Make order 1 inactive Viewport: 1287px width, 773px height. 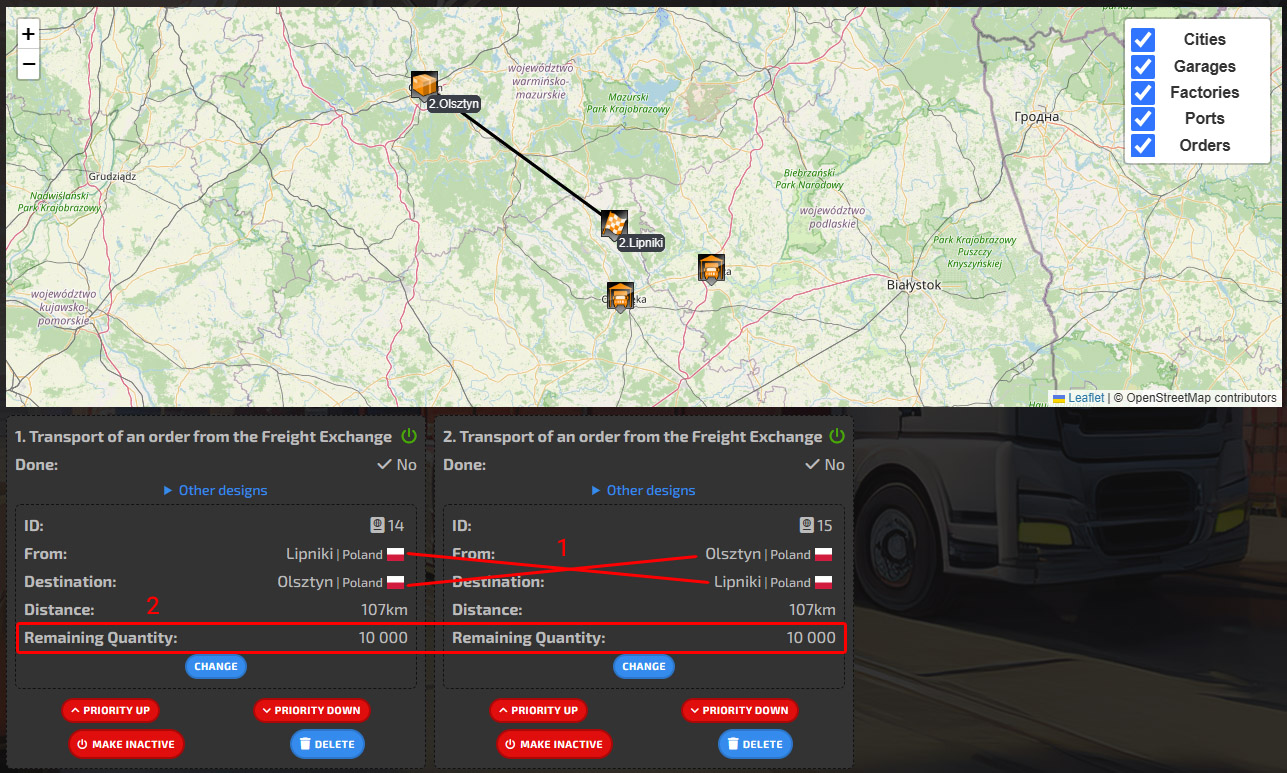tap(126, 744)
